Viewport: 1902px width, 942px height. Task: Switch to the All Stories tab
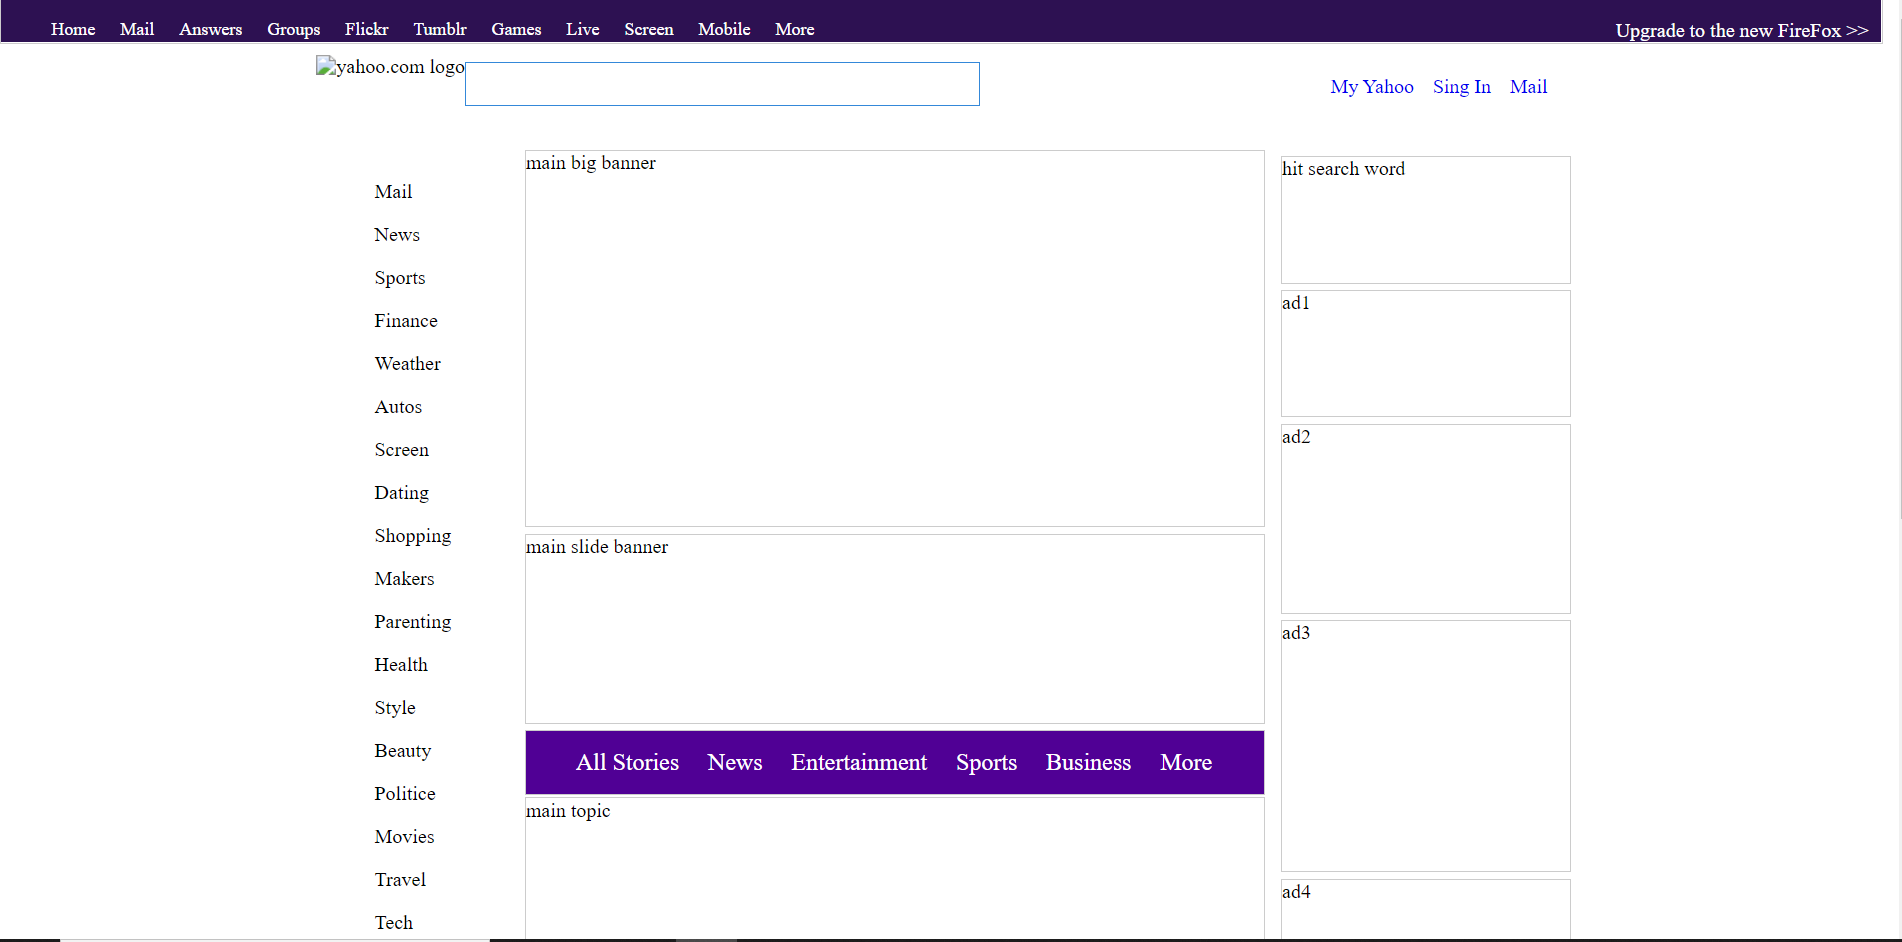627,763
